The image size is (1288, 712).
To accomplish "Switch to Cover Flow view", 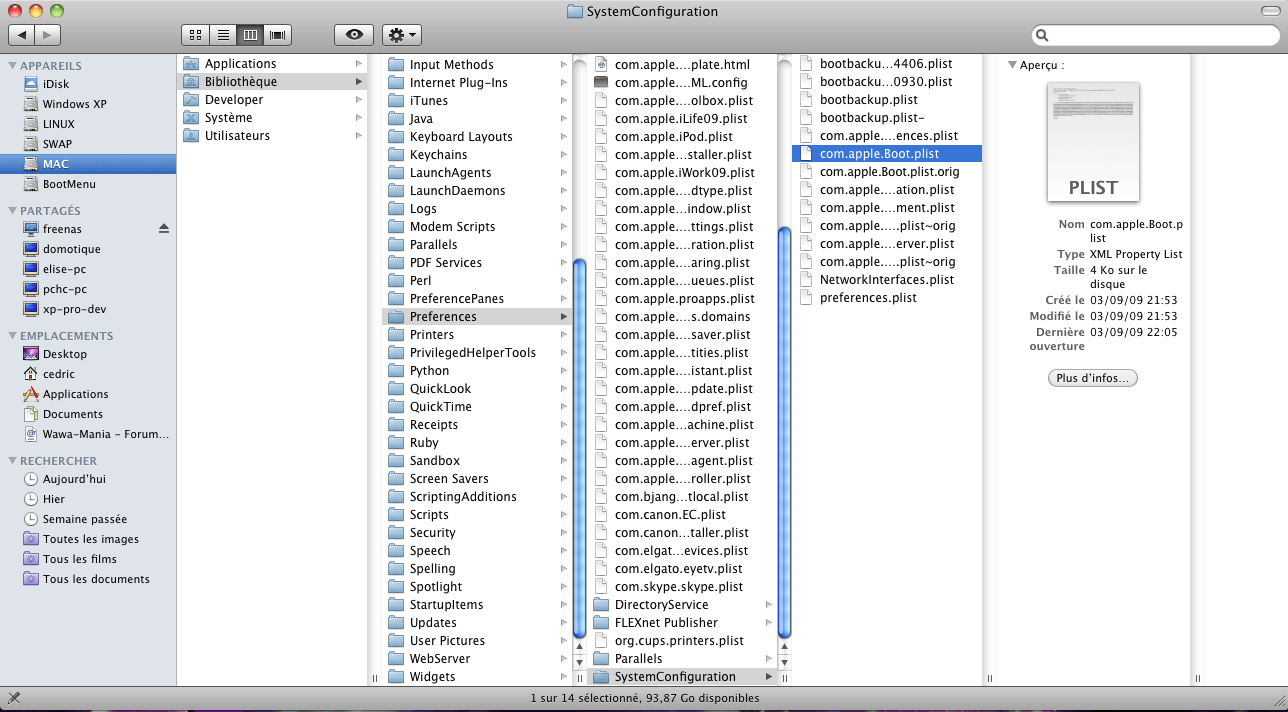I will pyautogui.click(x=277, y=35).
